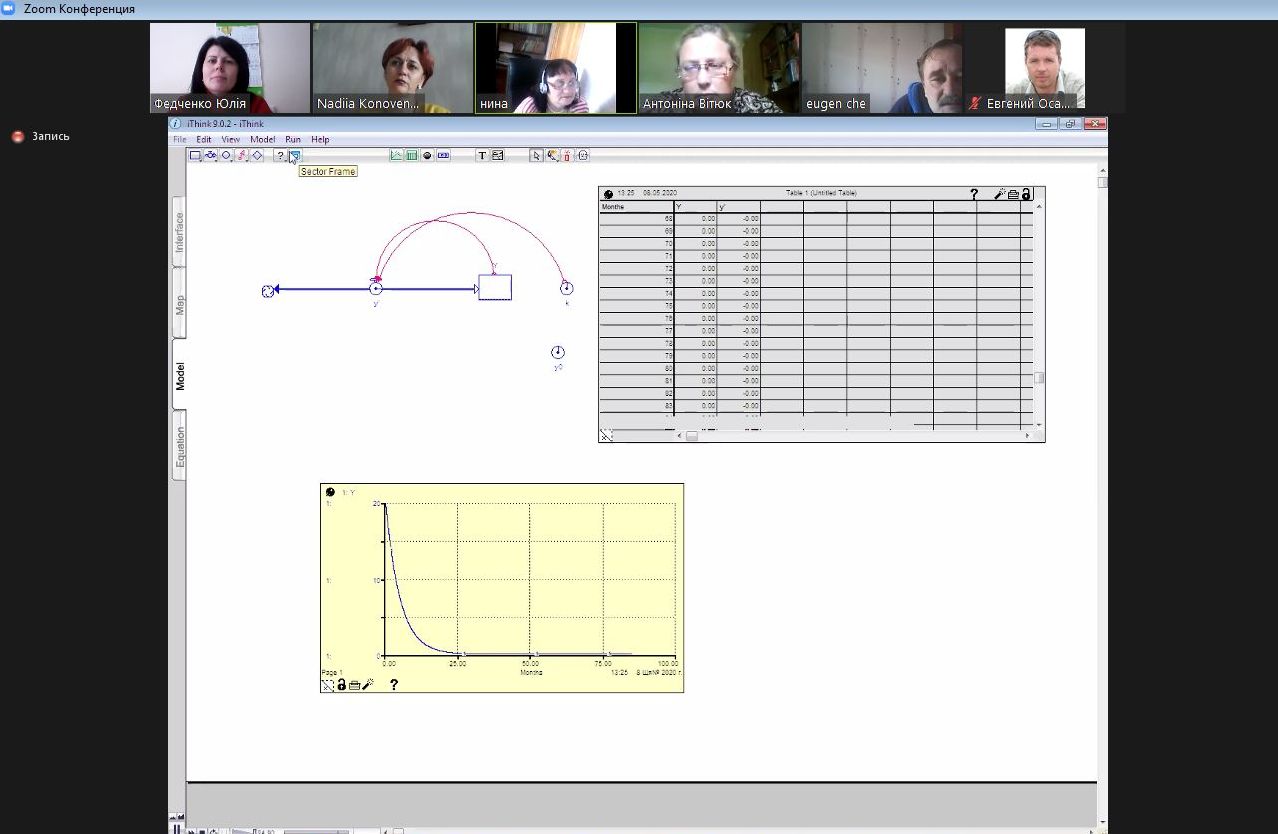Select the Sector Frame tool

tap(295, 155)
